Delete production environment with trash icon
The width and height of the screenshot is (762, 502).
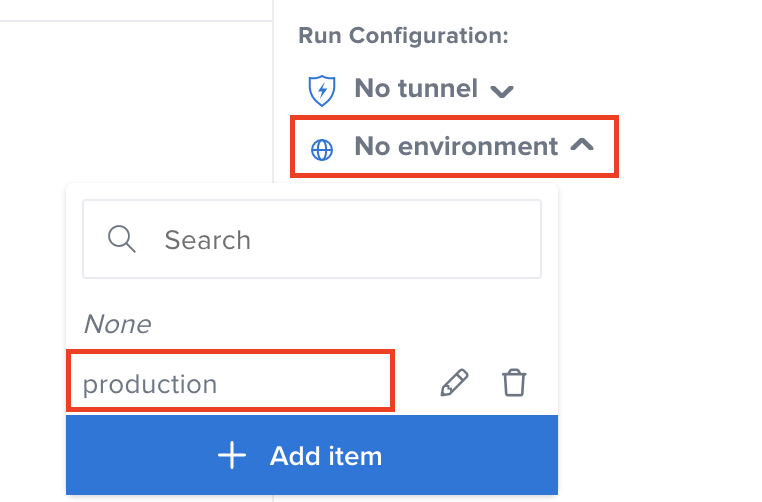coord(514,382)
